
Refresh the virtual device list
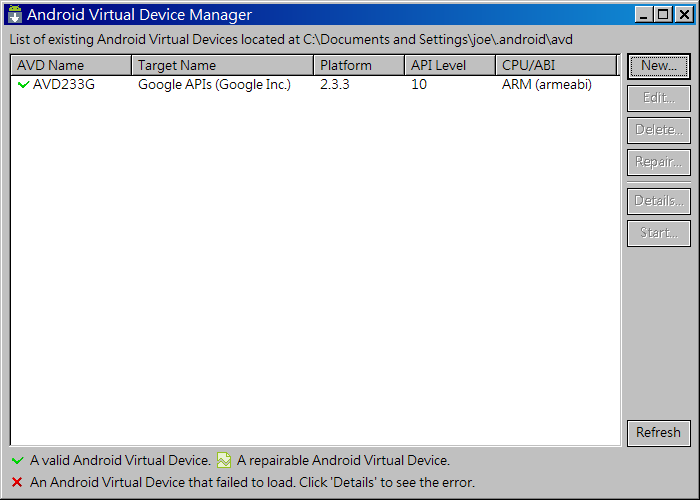(658, 433)
